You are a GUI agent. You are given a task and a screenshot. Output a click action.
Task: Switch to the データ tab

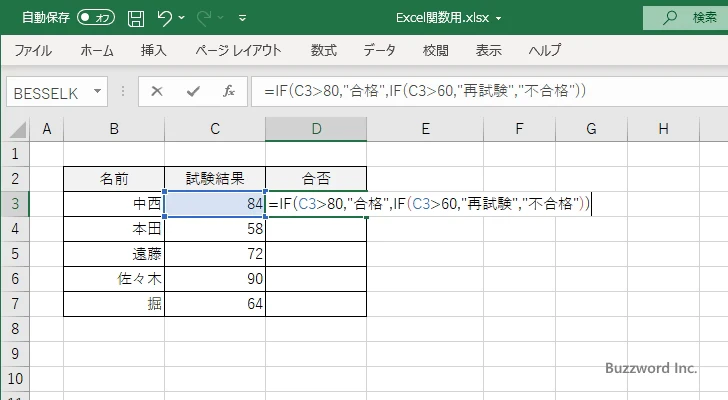click(379, 50)
